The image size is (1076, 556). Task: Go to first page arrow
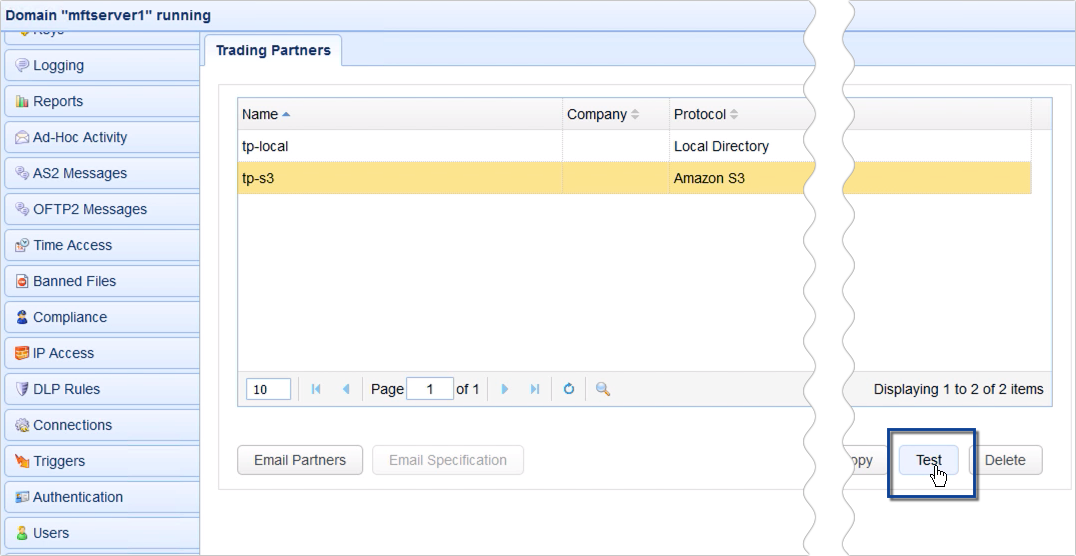pos(316,389)
